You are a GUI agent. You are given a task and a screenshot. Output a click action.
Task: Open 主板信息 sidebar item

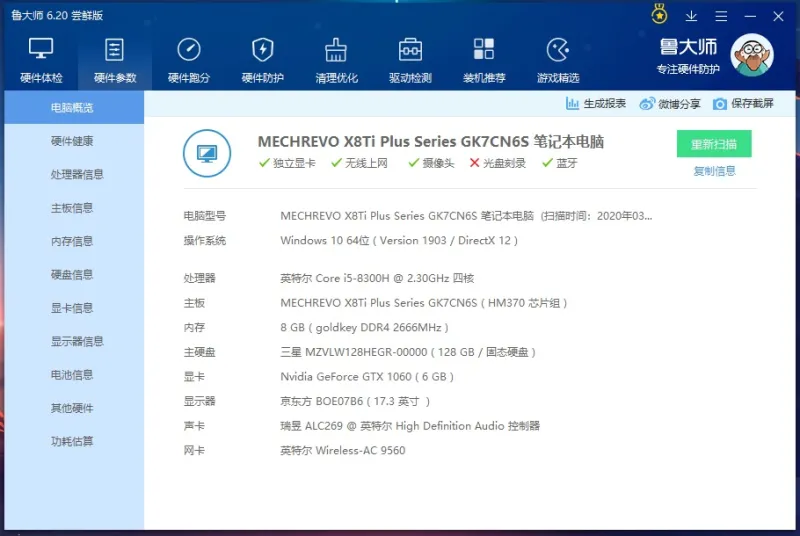(x=74, y=208)
